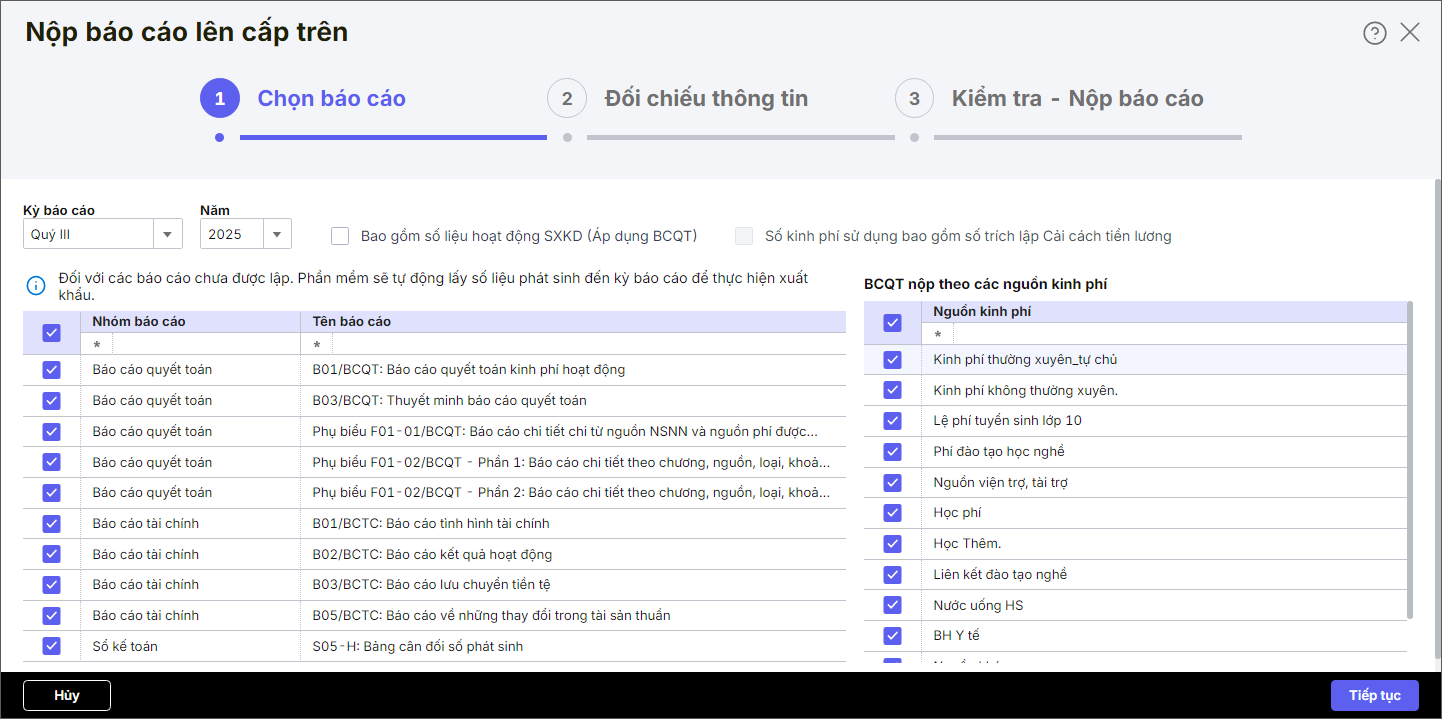The height and width of the screenshot is (719, 1442).
Task: Click the funding source list scrollbar
Action: pyautogui.click(x=1410, y=460)
